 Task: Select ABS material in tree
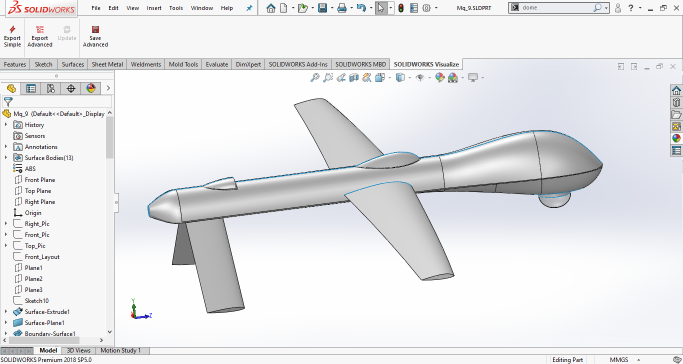pos(30,169)
